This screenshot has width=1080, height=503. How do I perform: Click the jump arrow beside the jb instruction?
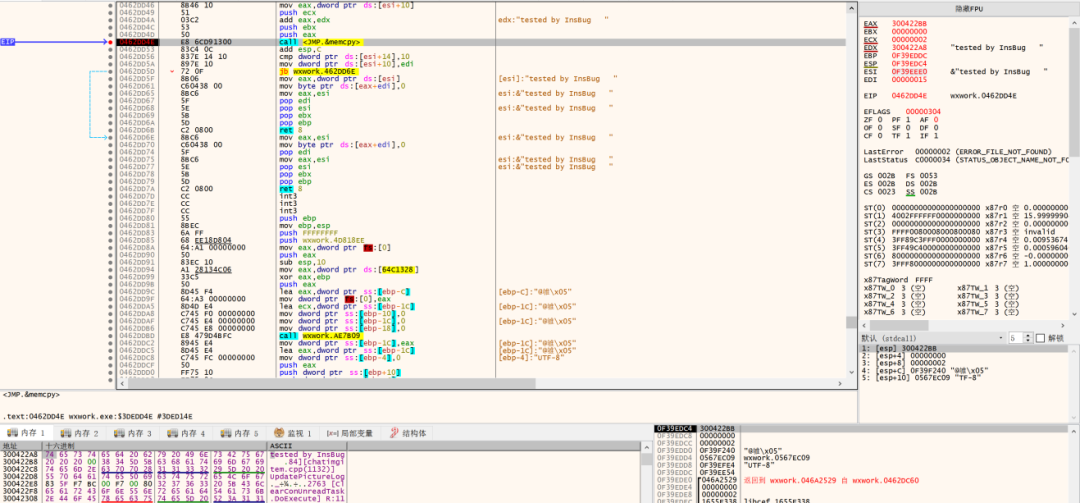pyautogui.click(x=171, y=73)
